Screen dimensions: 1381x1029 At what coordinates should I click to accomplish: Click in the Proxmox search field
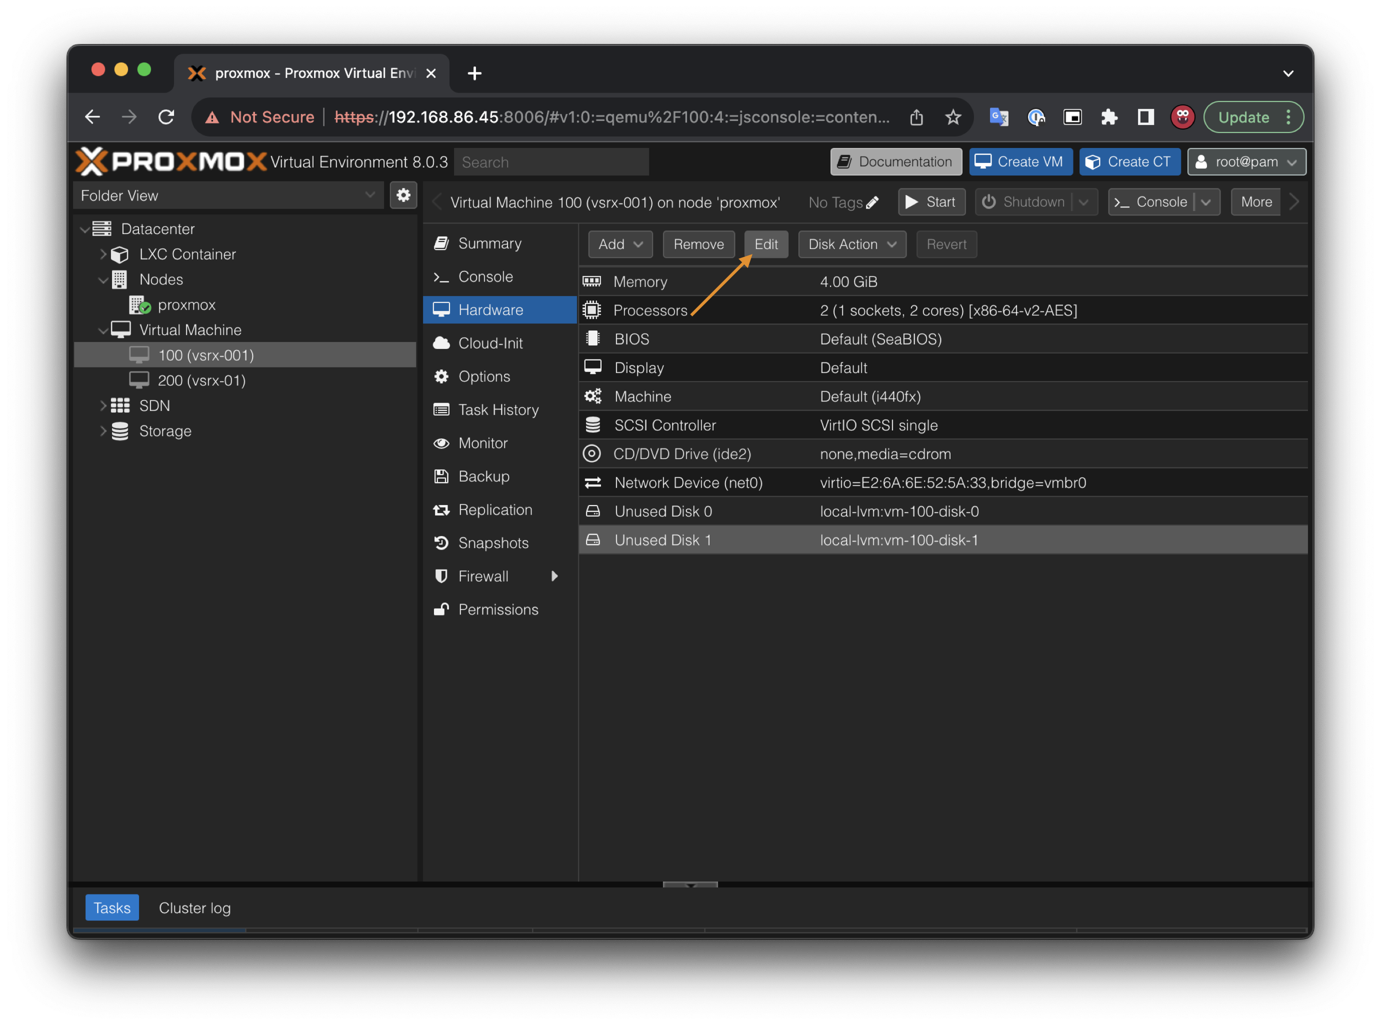click(551, 162)
